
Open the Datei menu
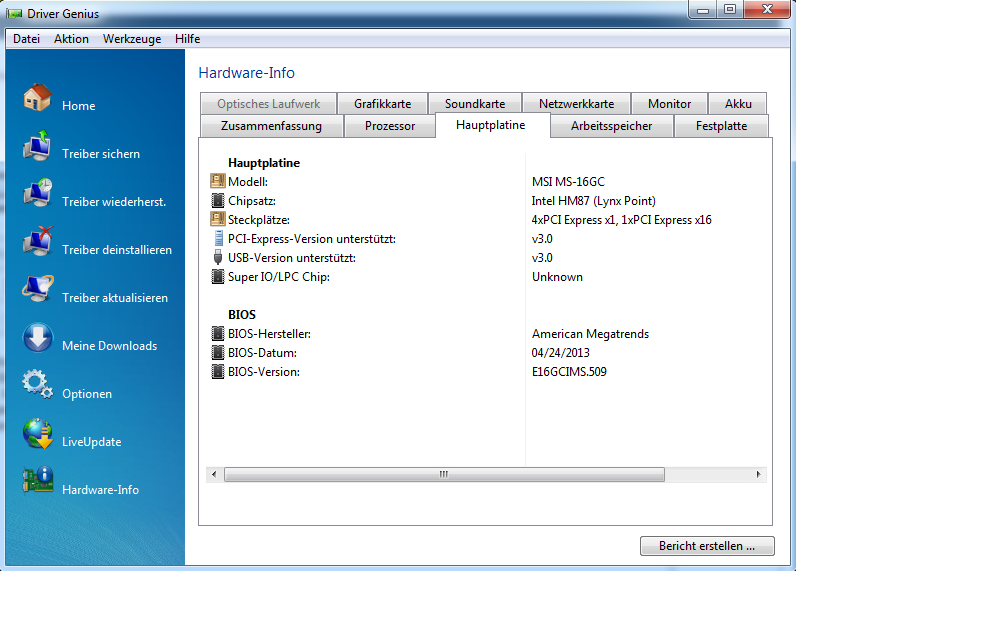26,39
